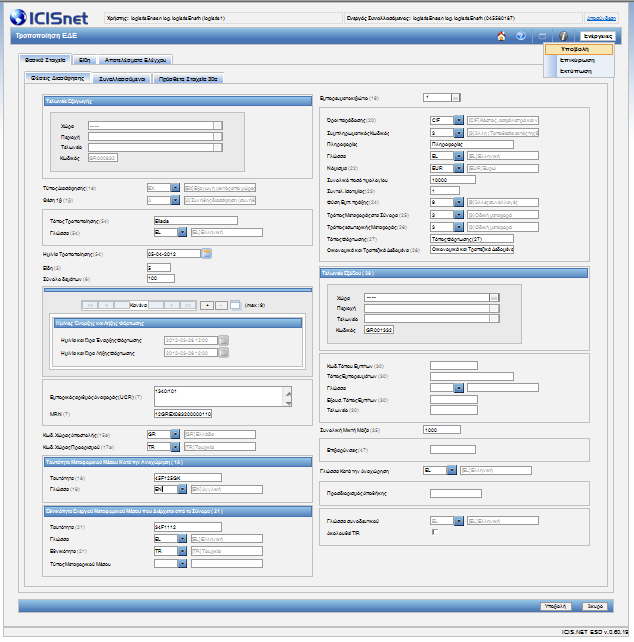Click the Επιβαρύνσεις (47) input field
This screenshot has width=634, height=642.
click(x=453, y=450)
